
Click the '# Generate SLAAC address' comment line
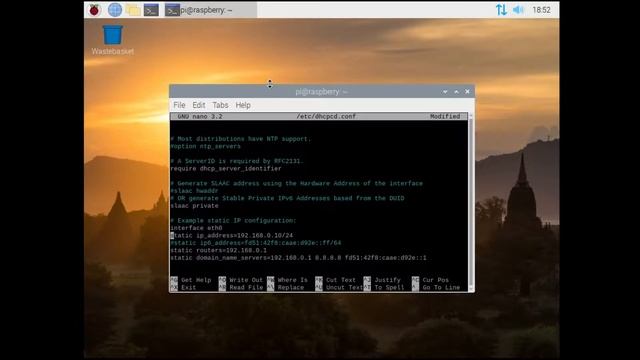tap(296, 183)
